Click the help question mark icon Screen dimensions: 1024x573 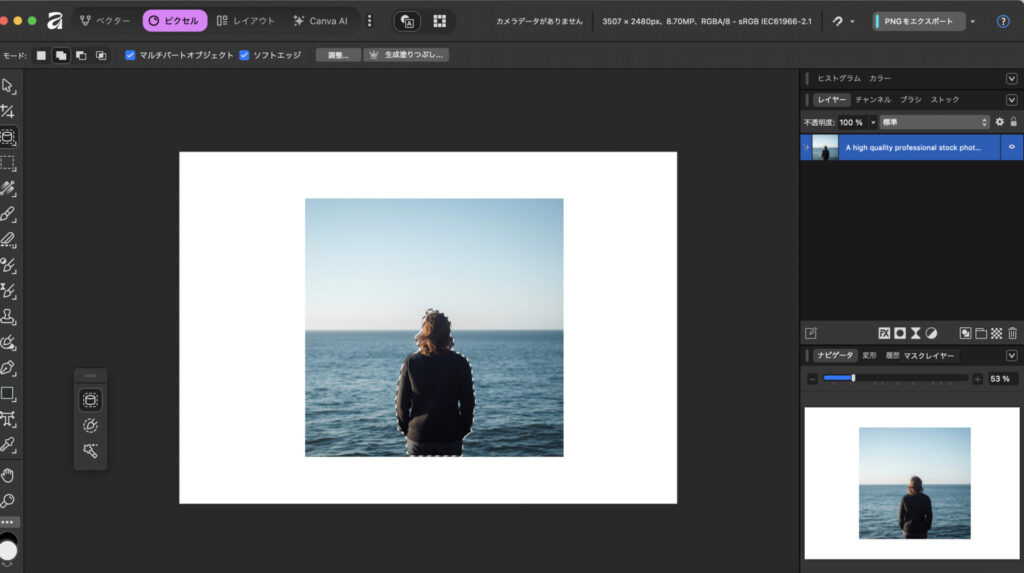(1003, 21)
